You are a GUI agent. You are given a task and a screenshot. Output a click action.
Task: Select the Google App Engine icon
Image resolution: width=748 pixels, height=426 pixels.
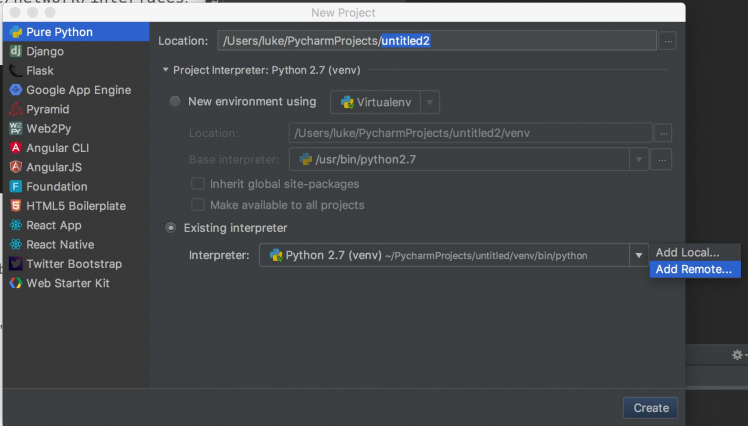coord(16,90)
